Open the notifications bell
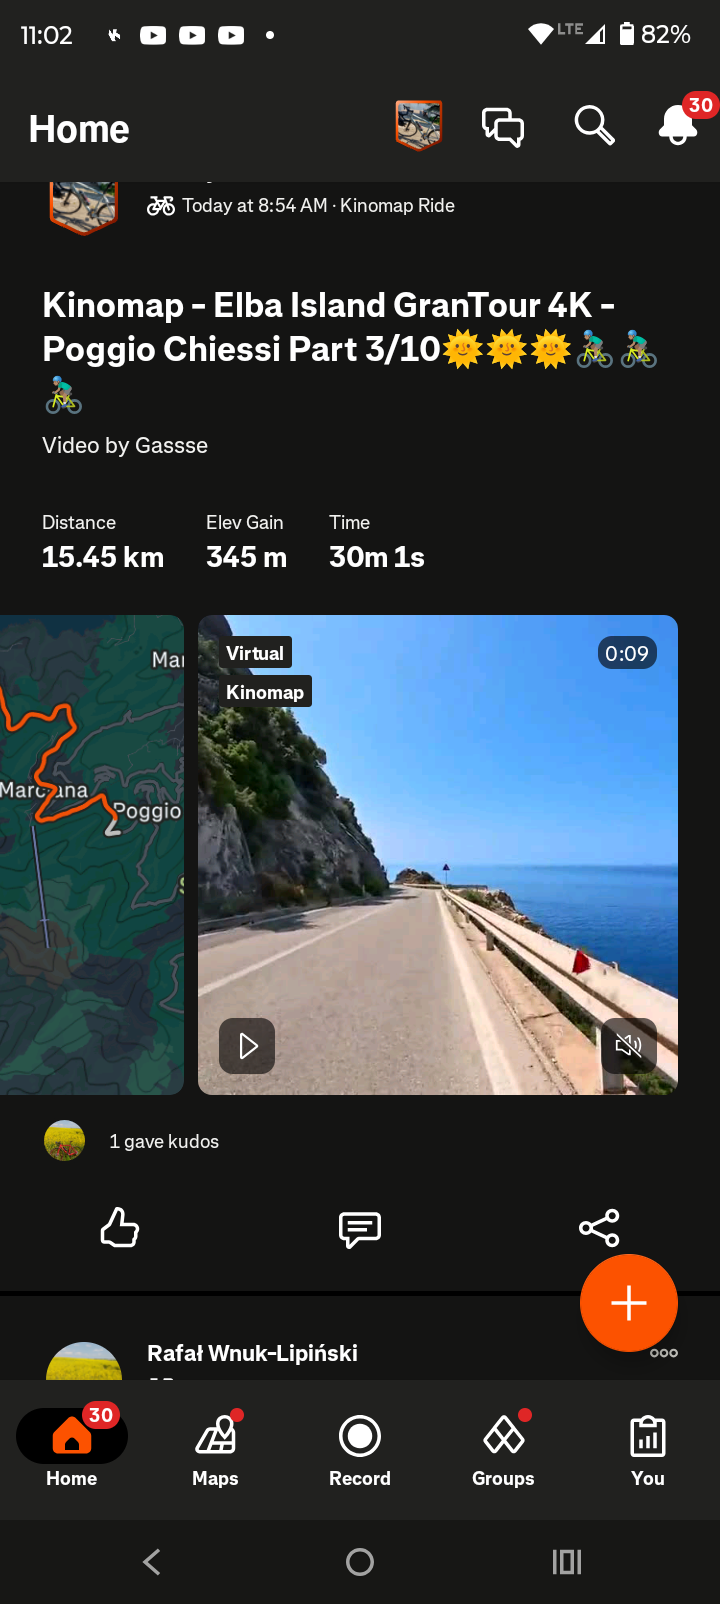Screen dimensions: 720x1604 pyautogui.click(x=678, y=126)
